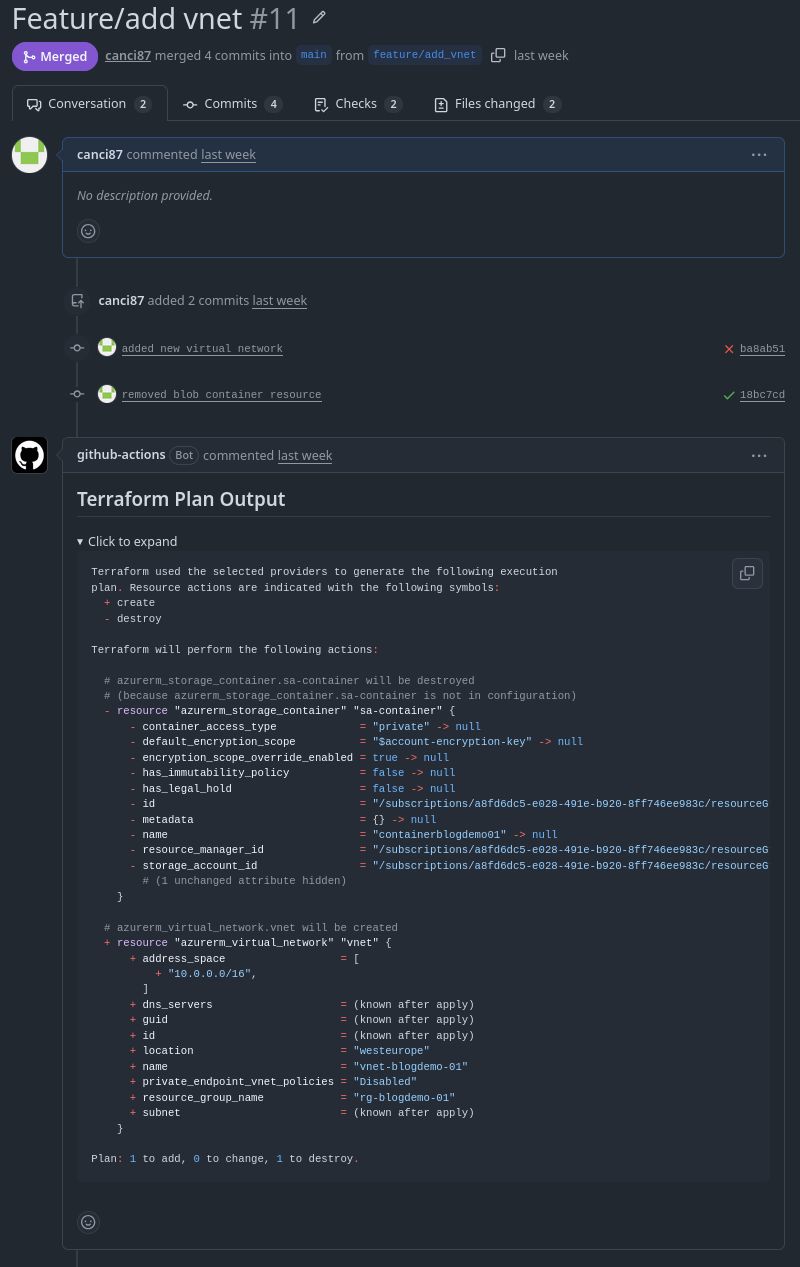Open the Commits tab
800x1267 pixels.
click(232, 104)
